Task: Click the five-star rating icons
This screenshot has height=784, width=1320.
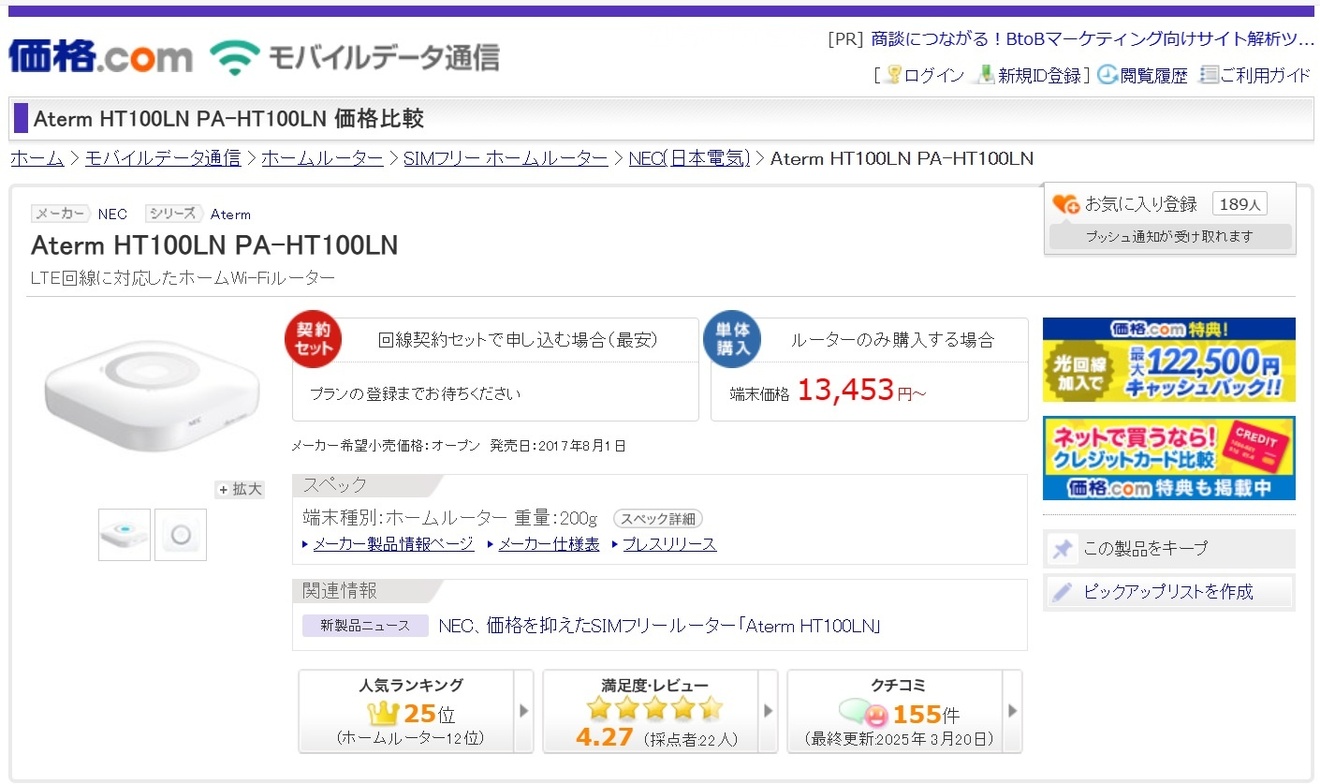Action: (655, 709)
